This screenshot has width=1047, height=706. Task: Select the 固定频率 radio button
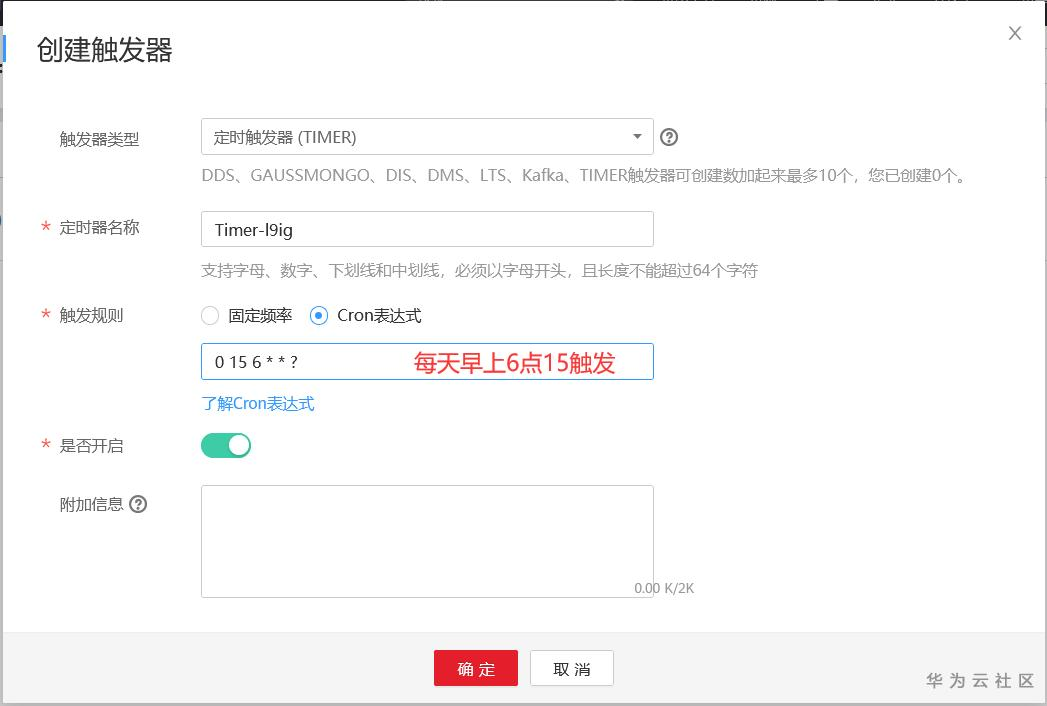(210, 315)
